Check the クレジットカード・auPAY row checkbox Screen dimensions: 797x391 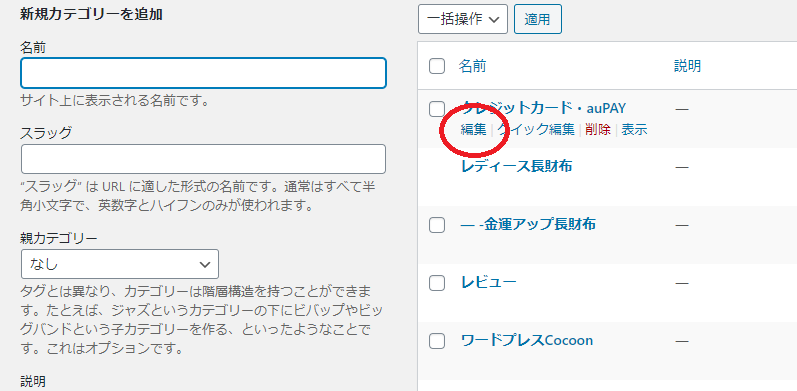click(x=437, y=109)
